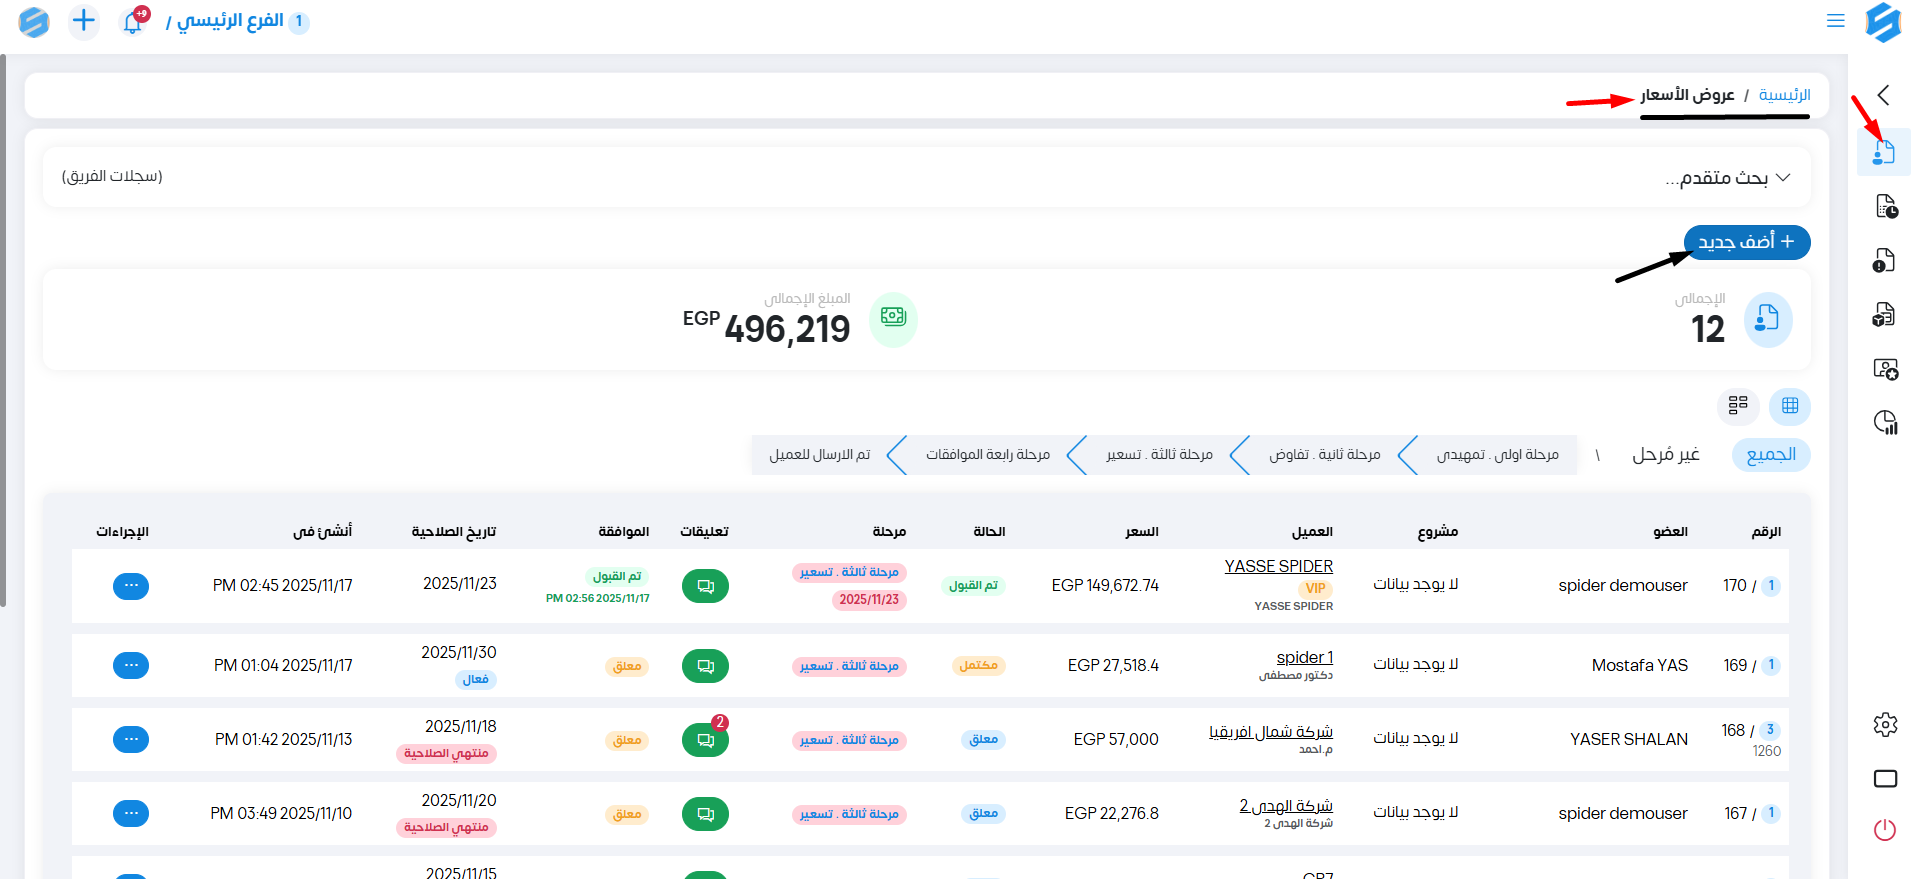Screen dimensions: 1919x879
Task: Open the settings gear in sidebar
Action: [1885, 725]
